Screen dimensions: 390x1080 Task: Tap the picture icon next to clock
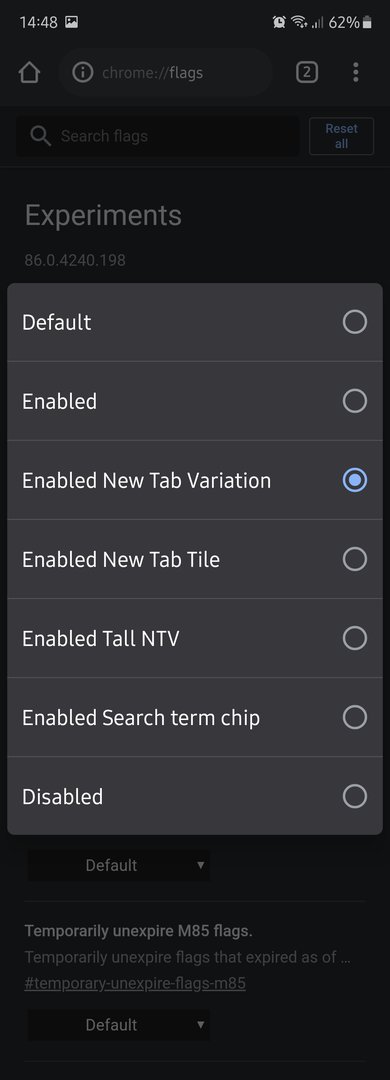[x=71, y=22]
